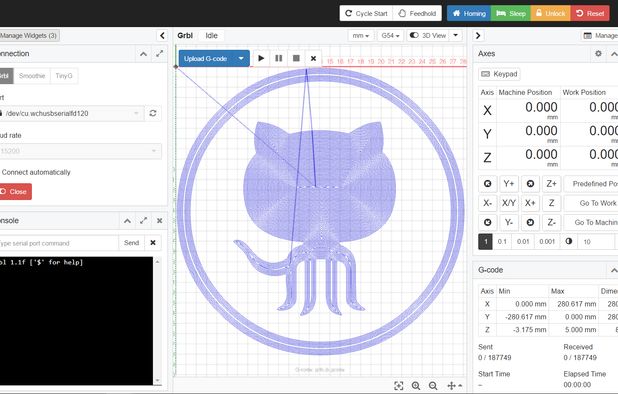This screenshot has width=618, height=394.
Task: Open the Upload G-code dropdown arrow
Action: (241, 59)
